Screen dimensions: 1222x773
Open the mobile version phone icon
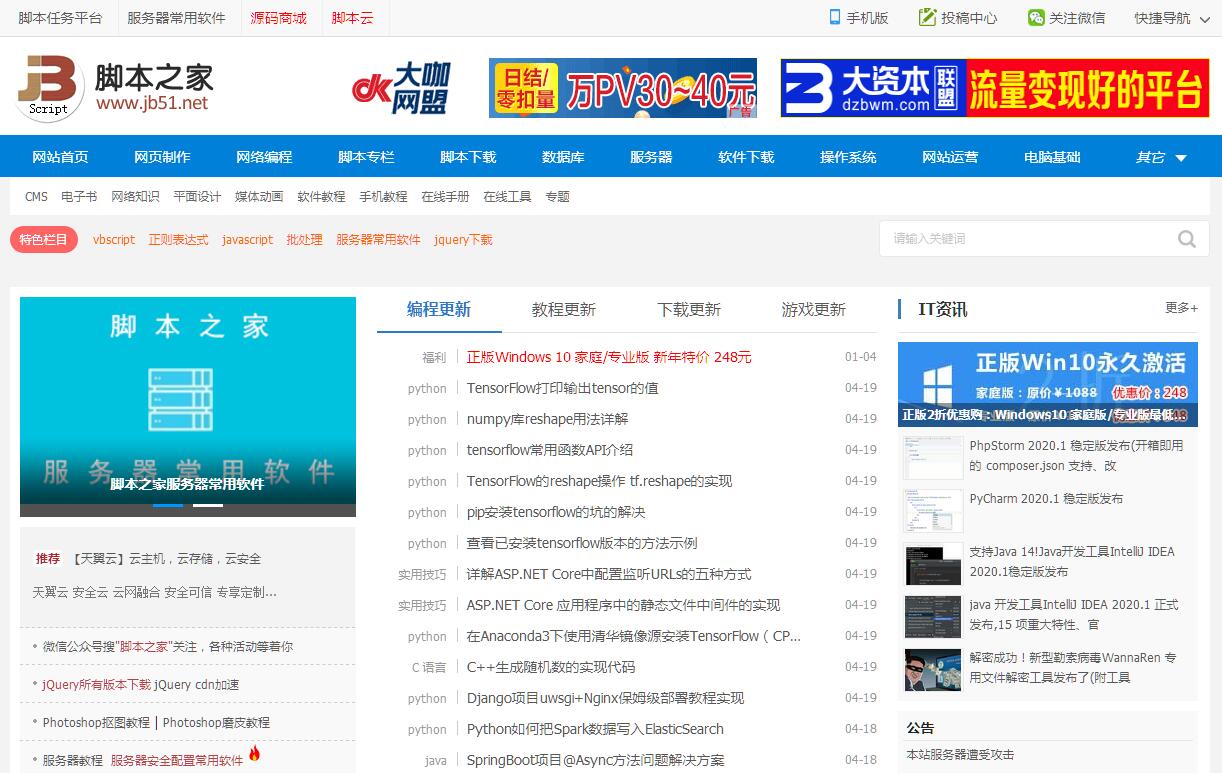pyautogui.click(x=835, y=17)
